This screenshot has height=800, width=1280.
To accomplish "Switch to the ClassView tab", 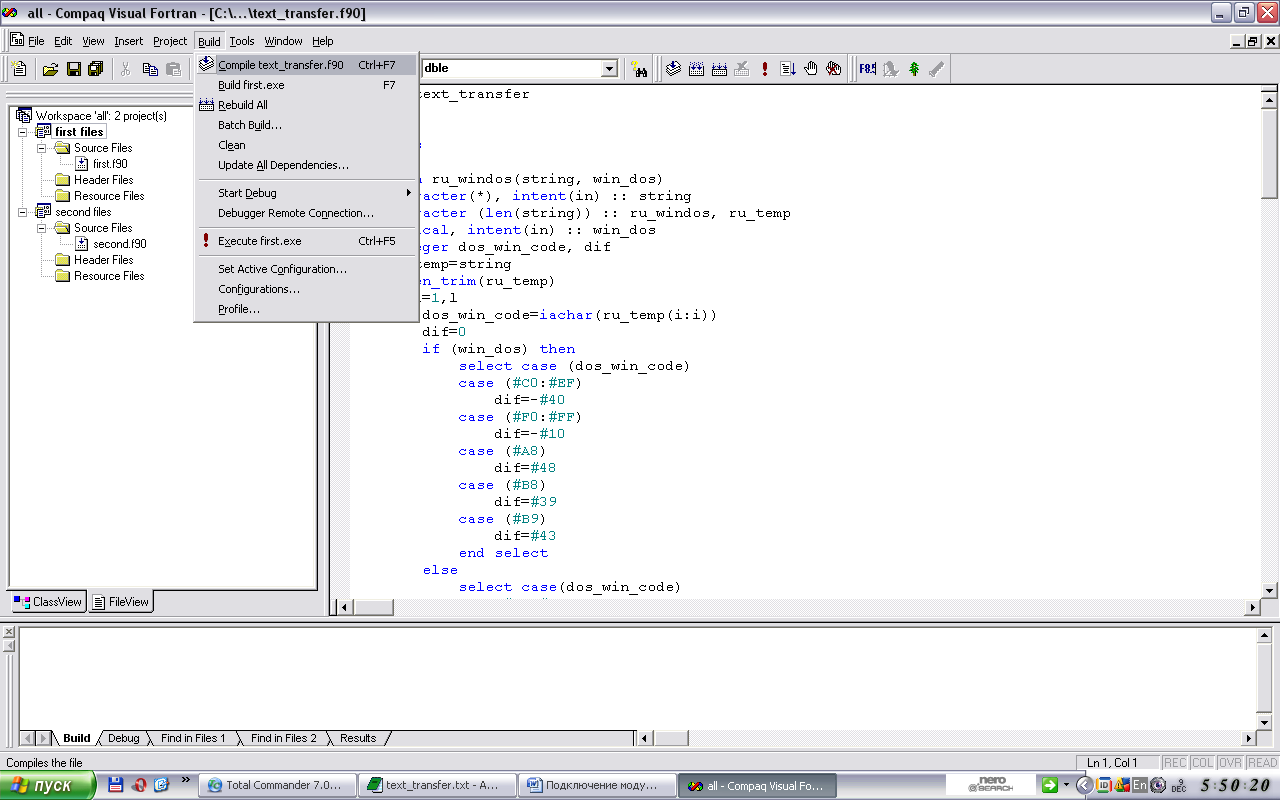I will click(48, 602).
